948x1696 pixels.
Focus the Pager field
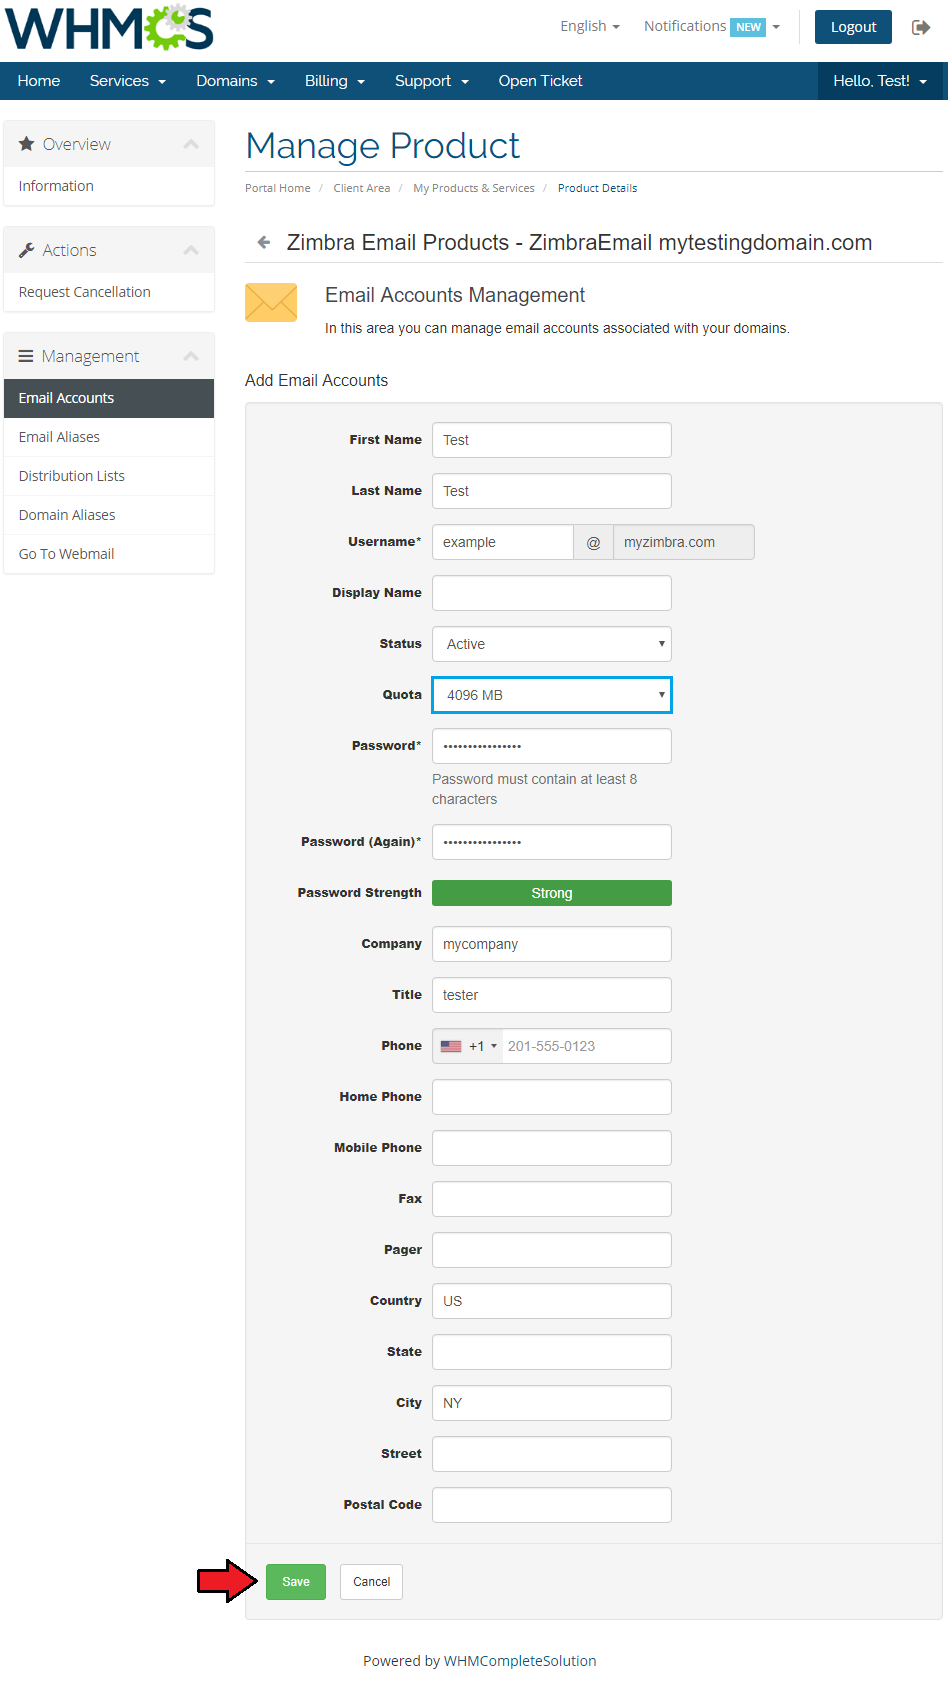tap(552, 1250)
